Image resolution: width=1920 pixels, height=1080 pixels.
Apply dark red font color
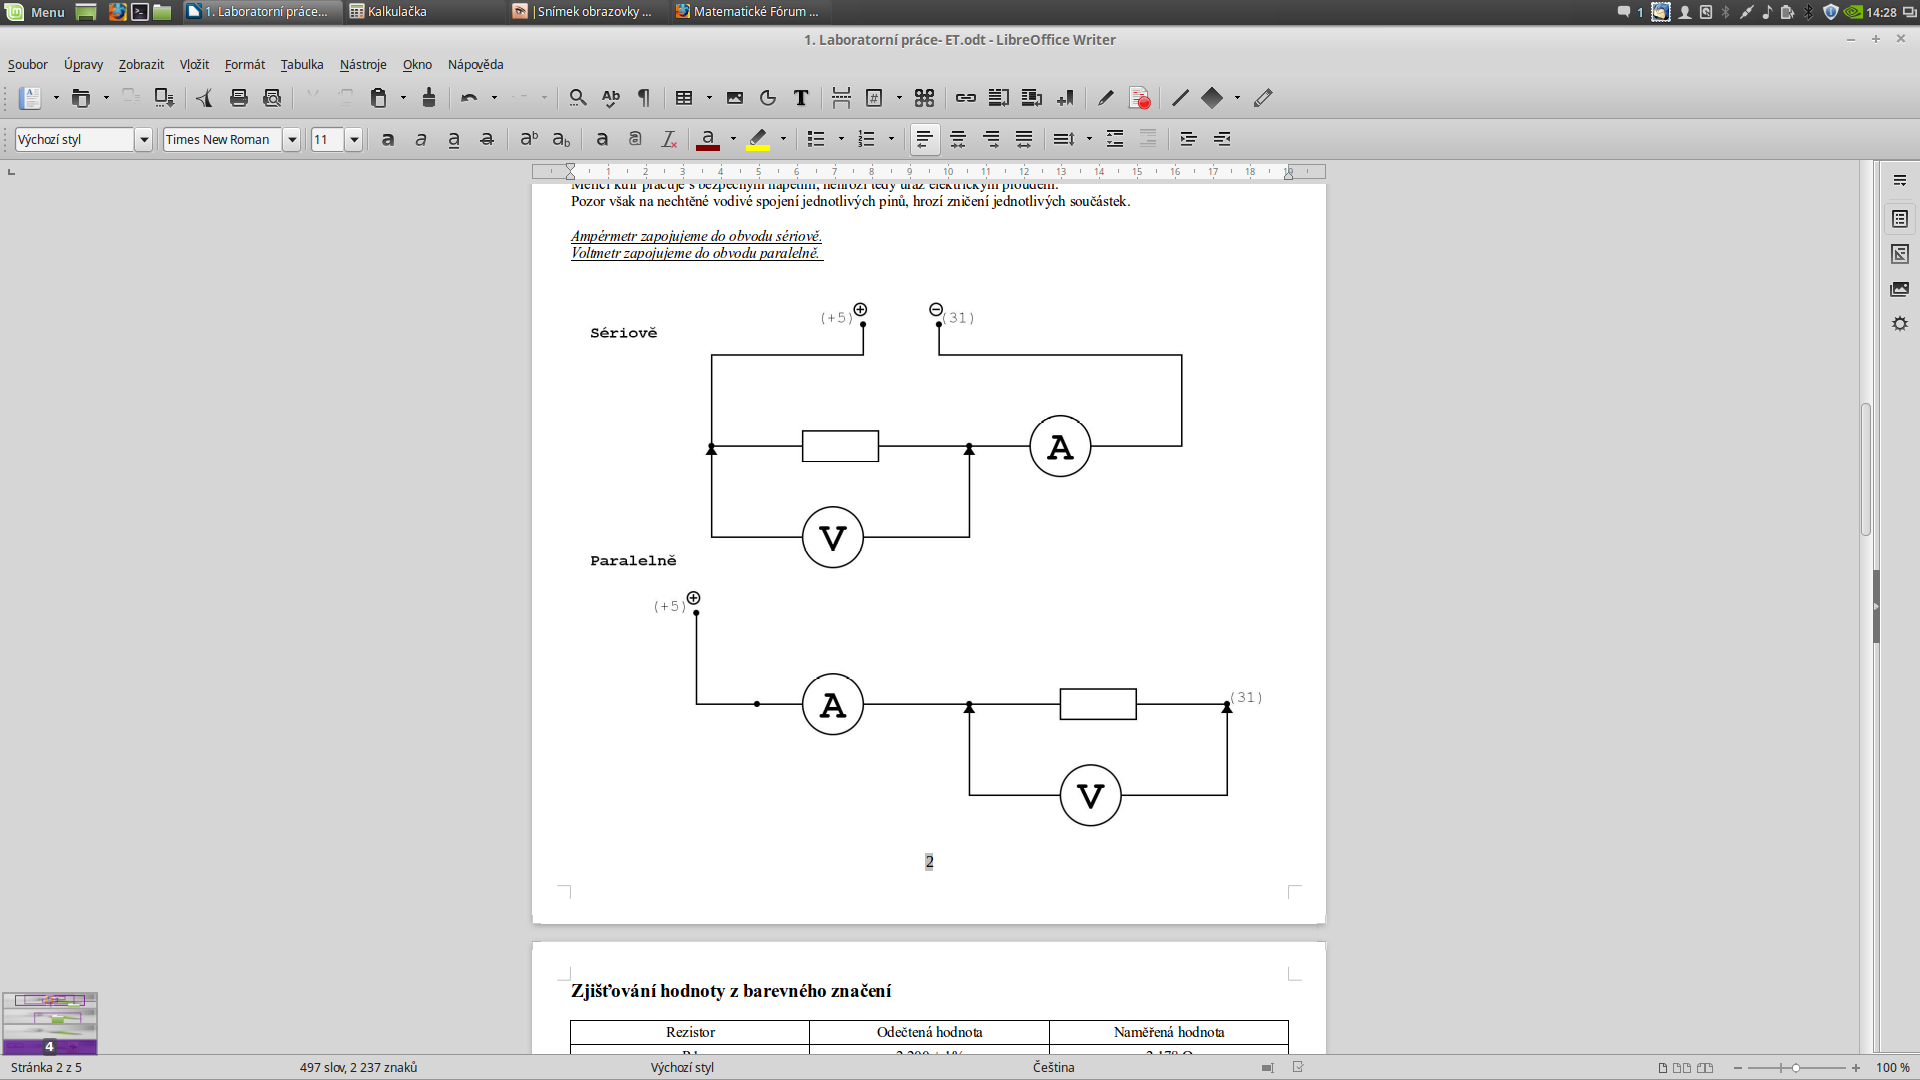[708, 139]
